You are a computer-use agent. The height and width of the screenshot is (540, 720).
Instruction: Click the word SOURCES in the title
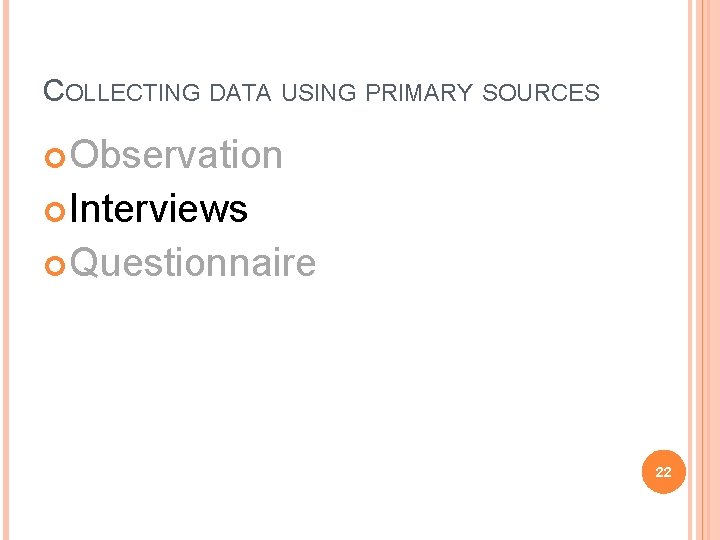point(540,93)
